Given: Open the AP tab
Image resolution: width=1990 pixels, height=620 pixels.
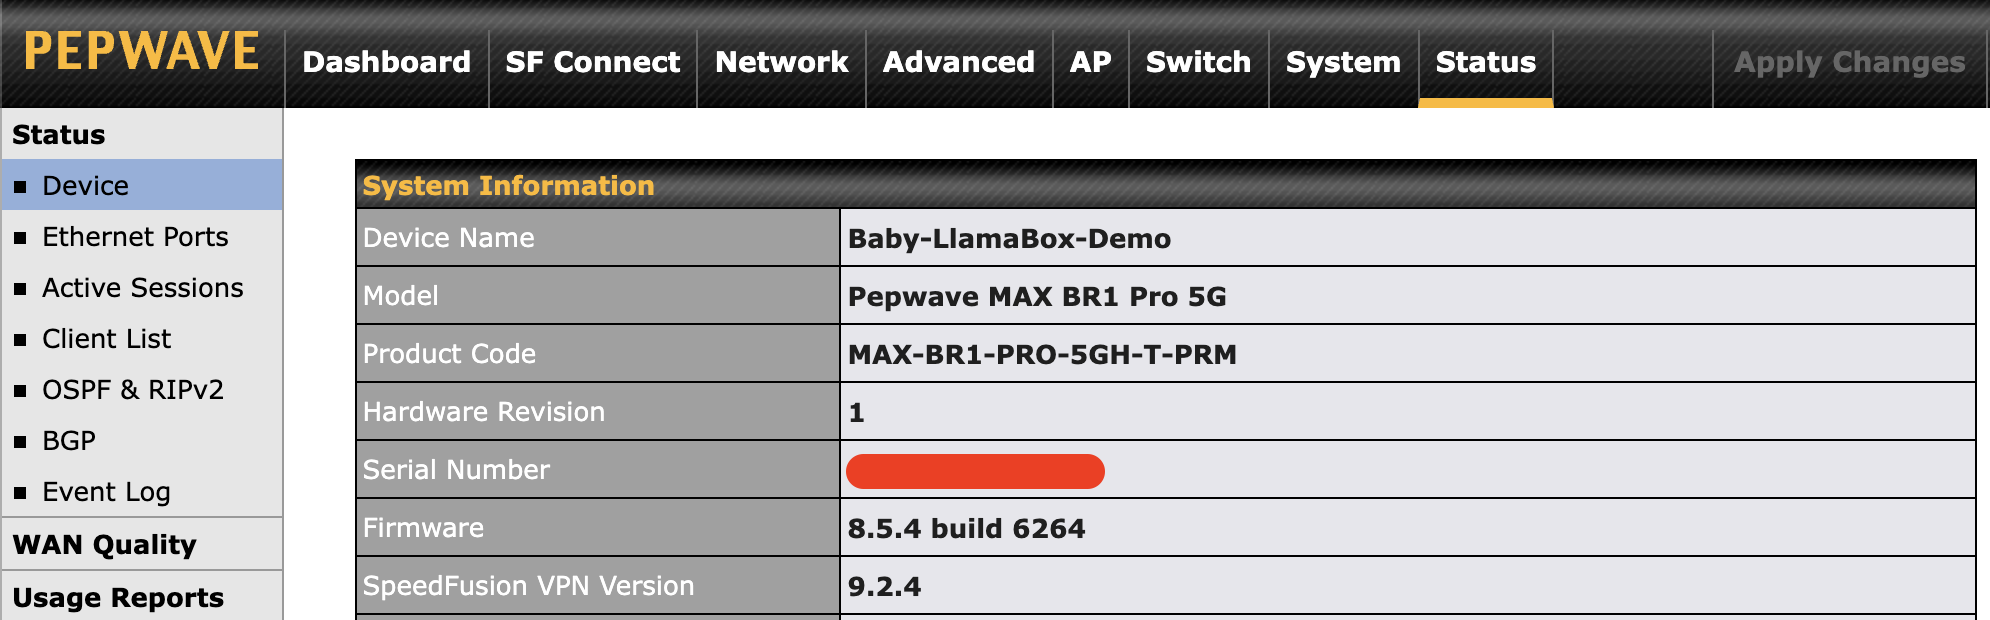Looking at the screenshot, I should (1090, 62).
